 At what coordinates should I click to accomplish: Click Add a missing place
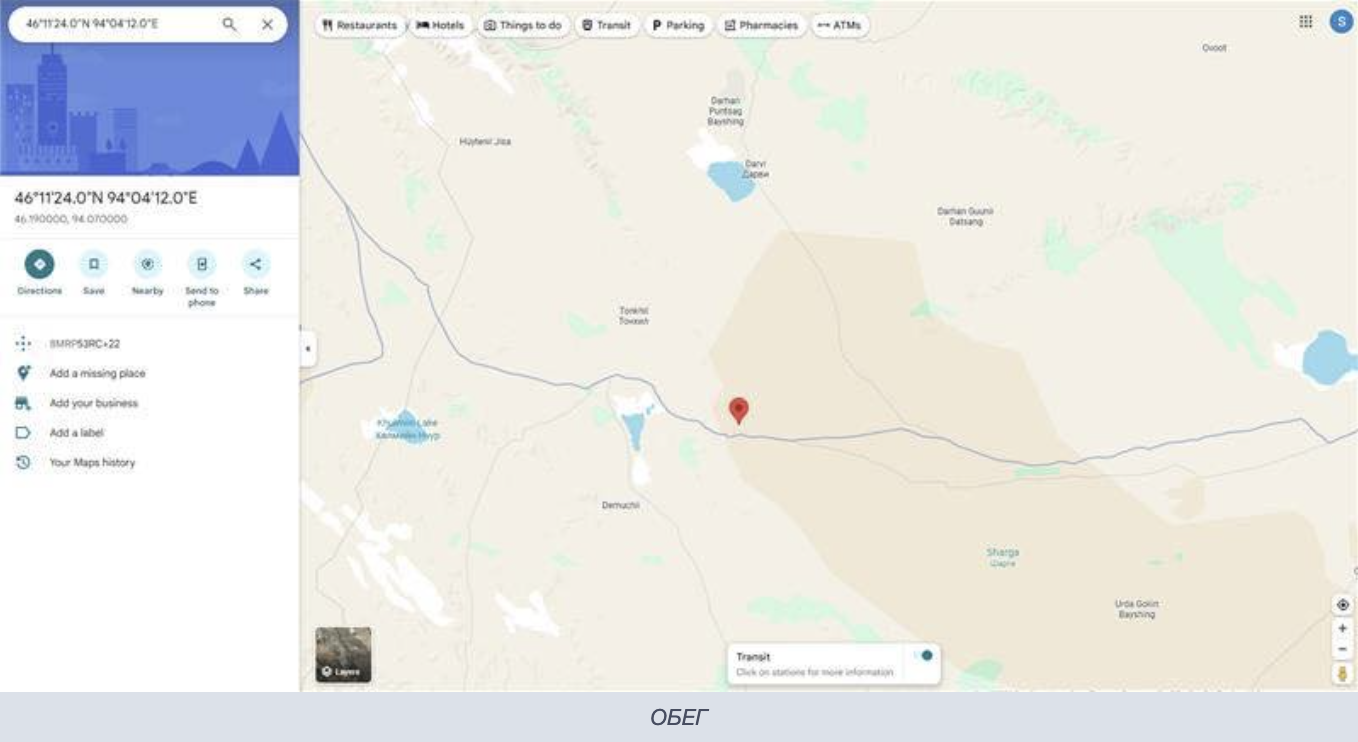click(97, 373)
